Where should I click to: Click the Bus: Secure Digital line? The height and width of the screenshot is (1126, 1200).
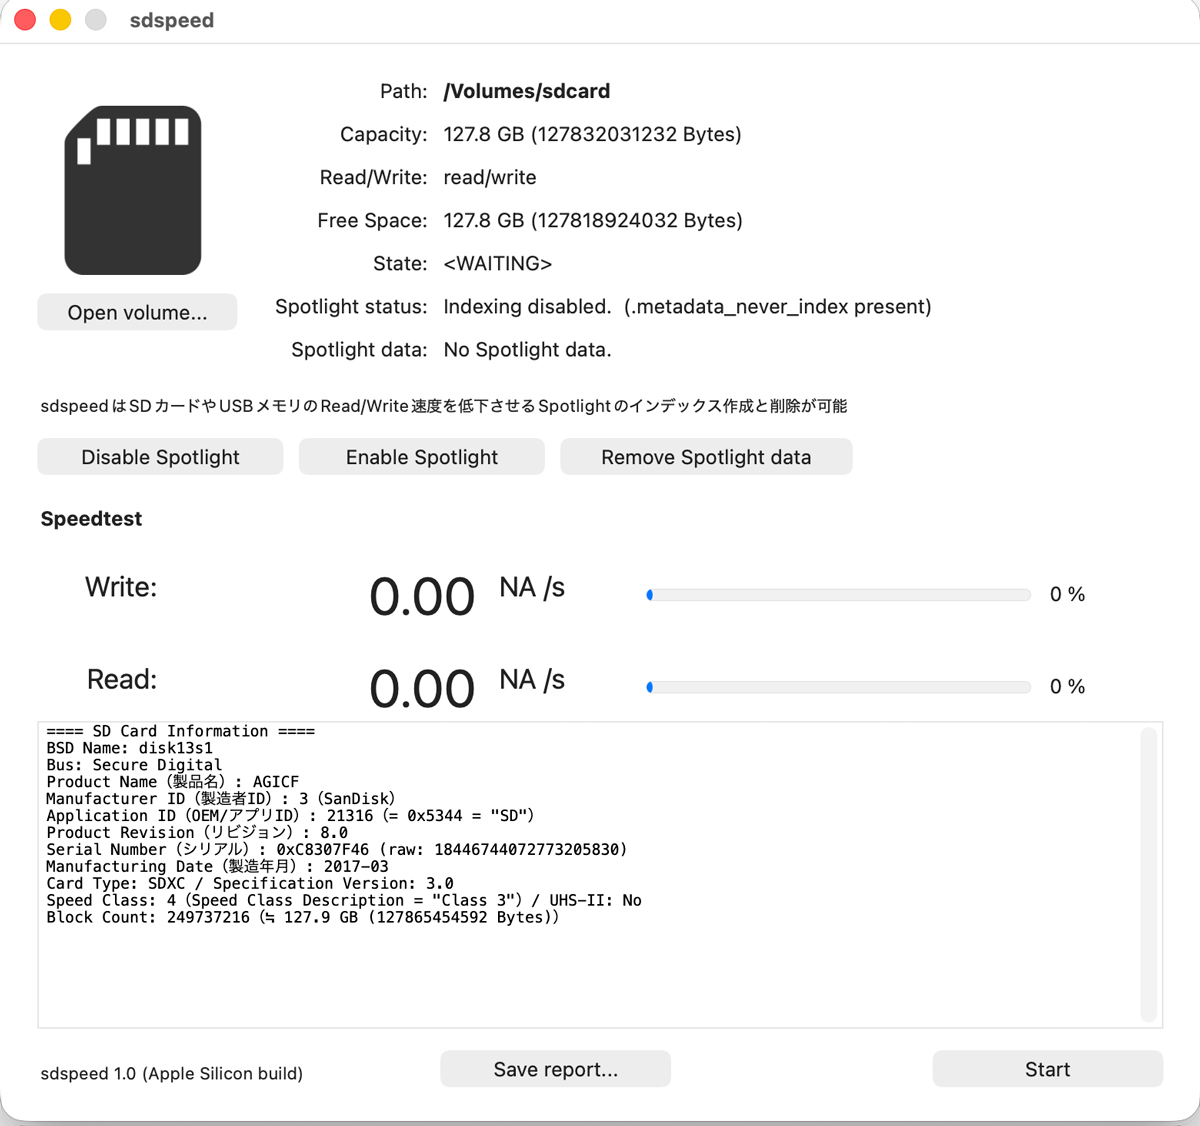[134, 765]
